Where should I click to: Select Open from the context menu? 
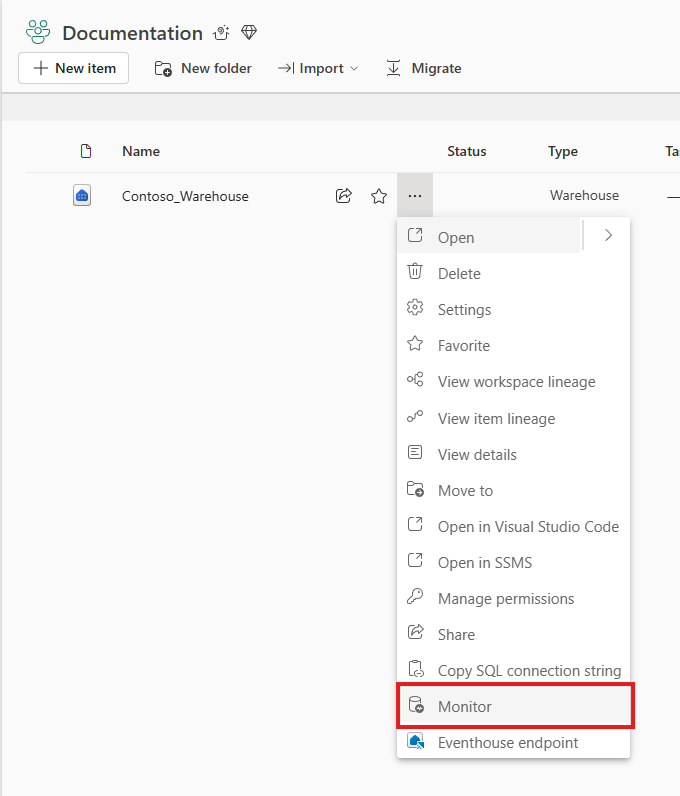click(489, 237)
